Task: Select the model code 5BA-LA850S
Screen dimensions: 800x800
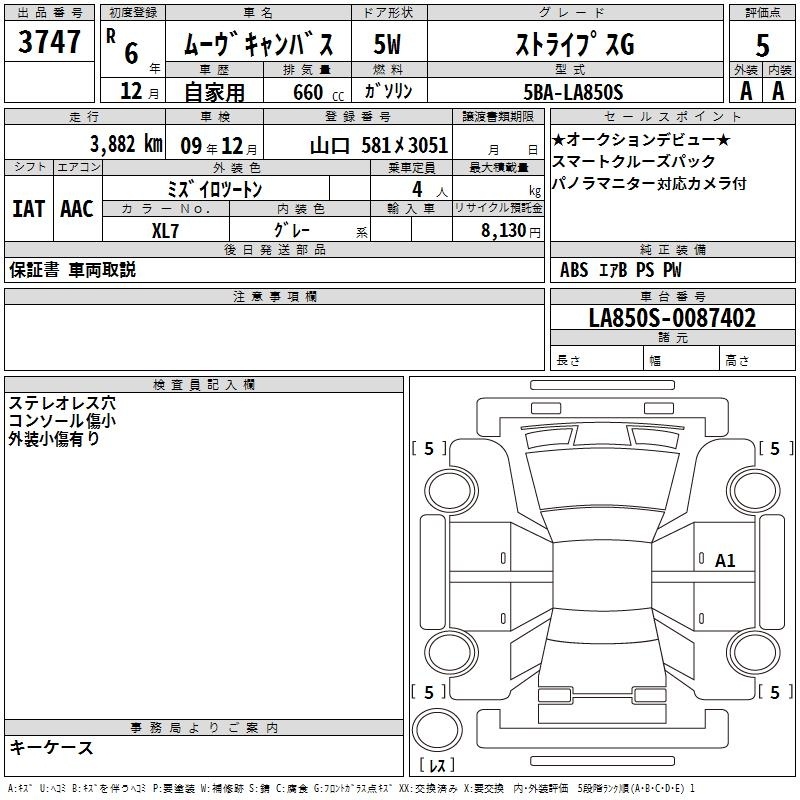Action: tap(574, 92)
